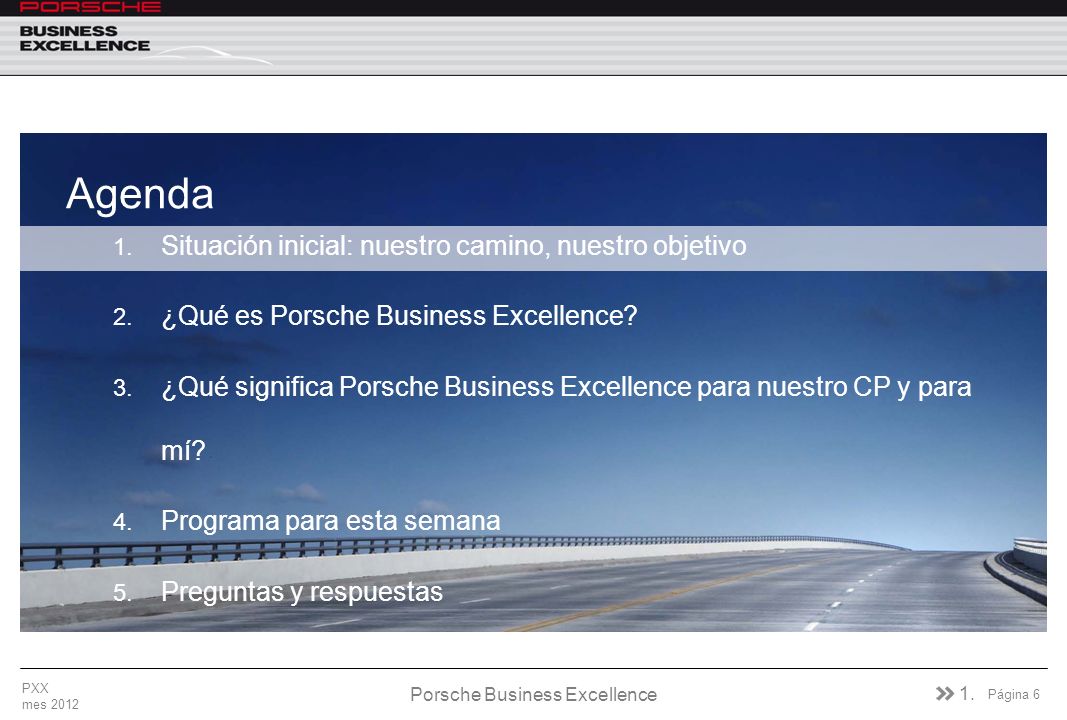Click the 'mes 2012' footer date
1067x720 pixels.
pos(50,704)
